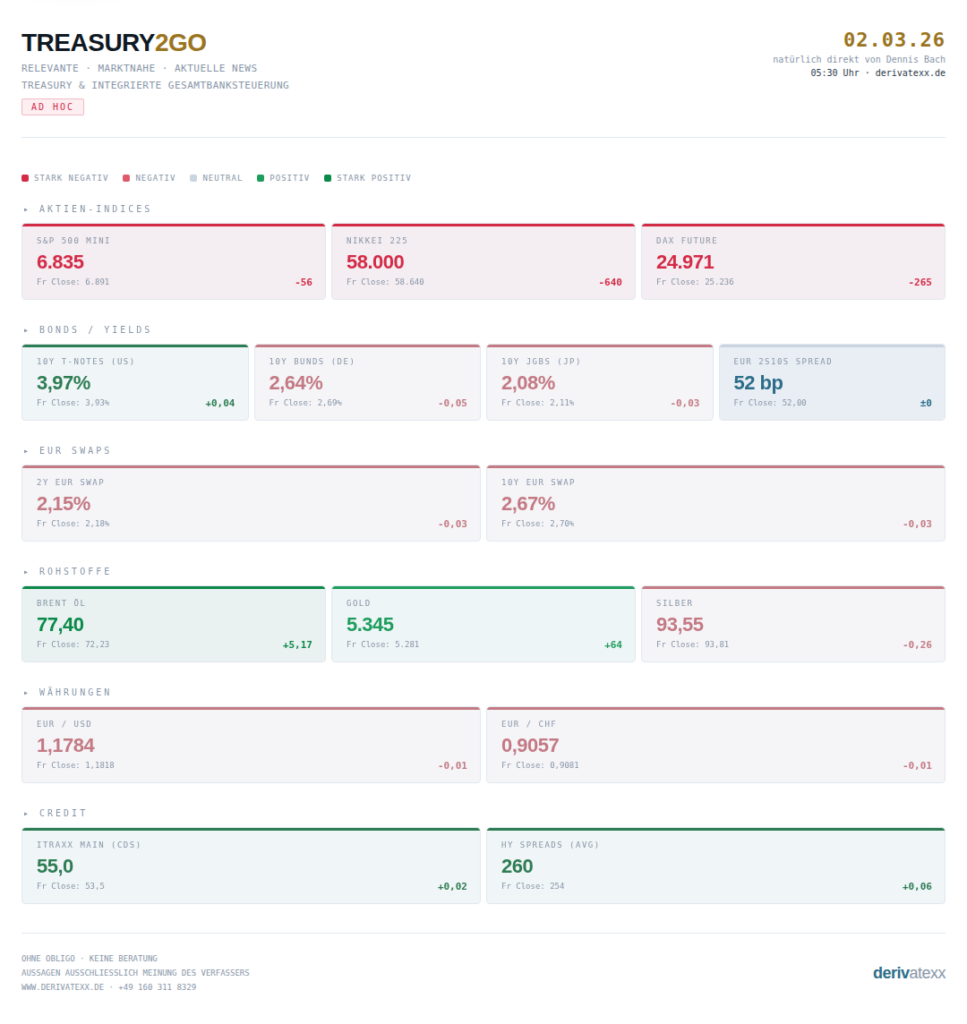967x1024 pixels.
Task: Click the Stark Negativ red legend swatch
Action: pos(25,178)
